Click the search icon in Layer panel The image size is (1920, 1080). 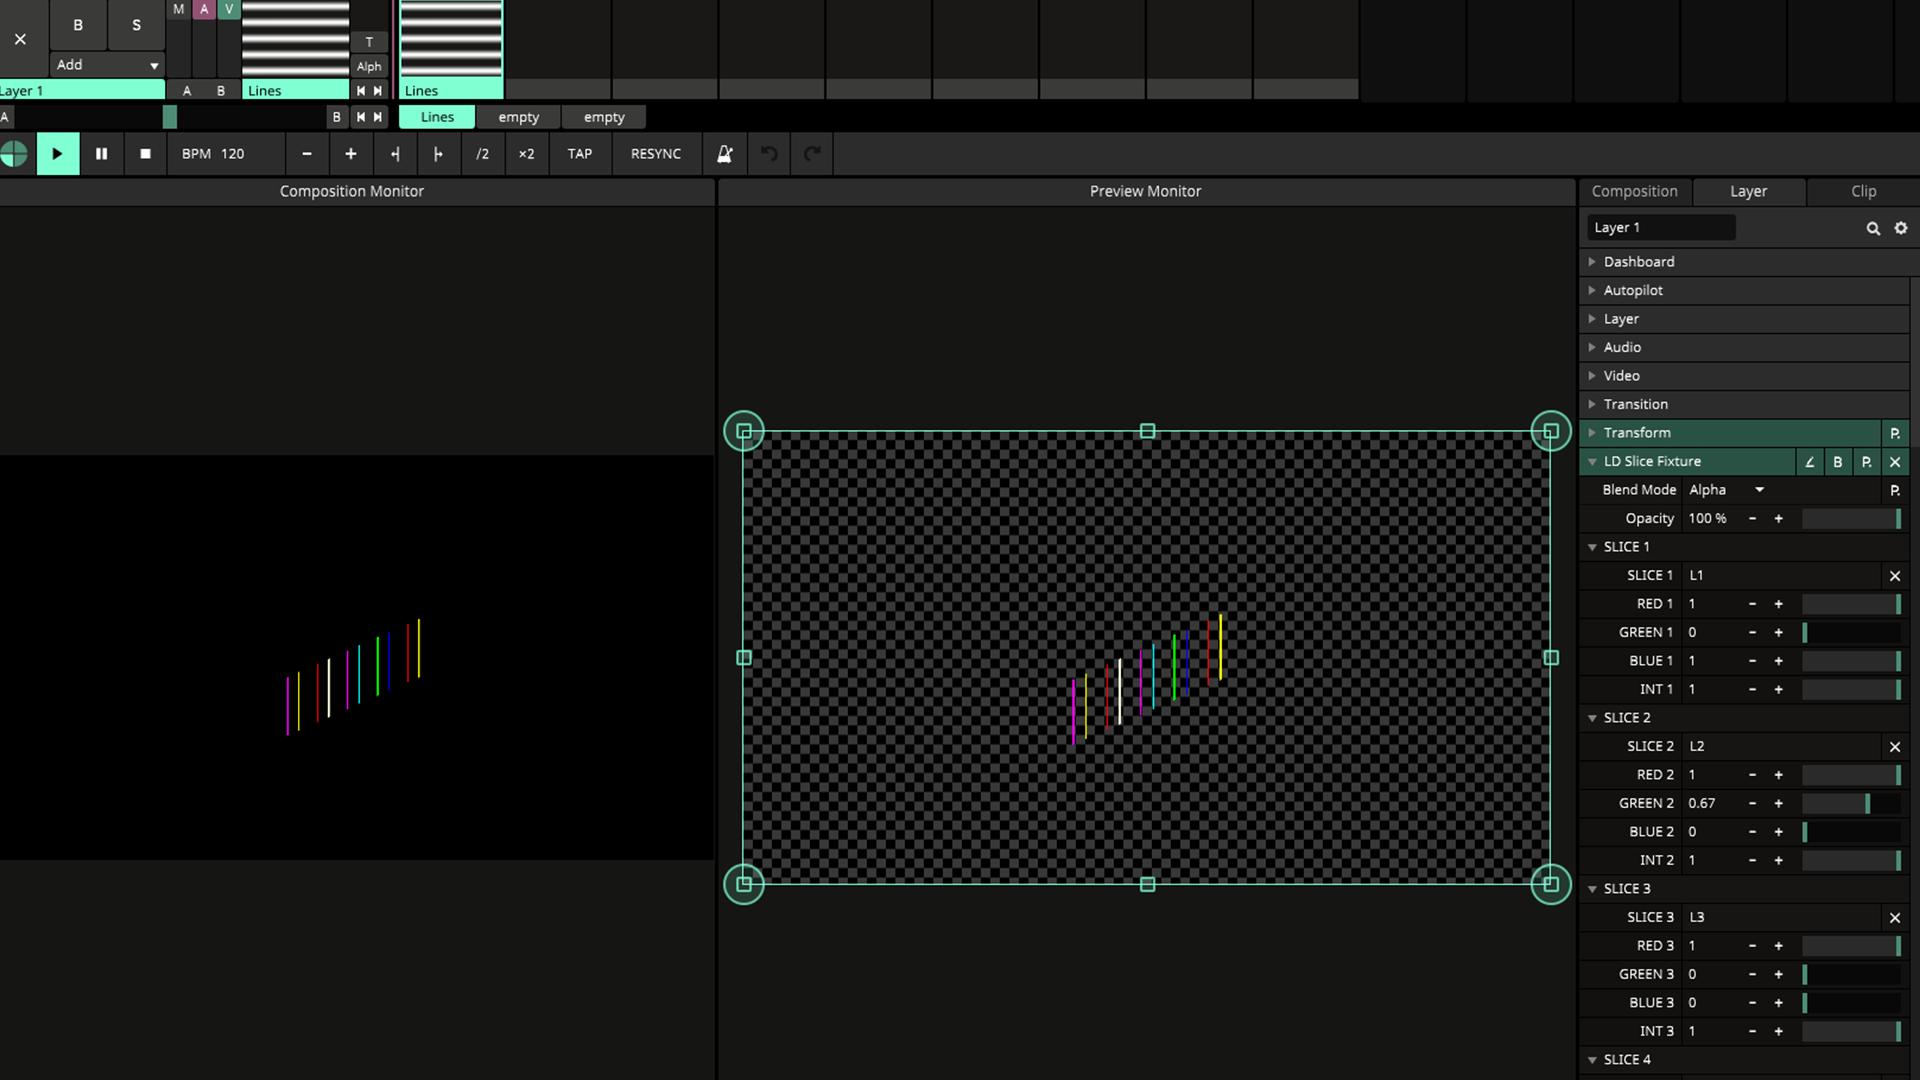coord(1872,228)
